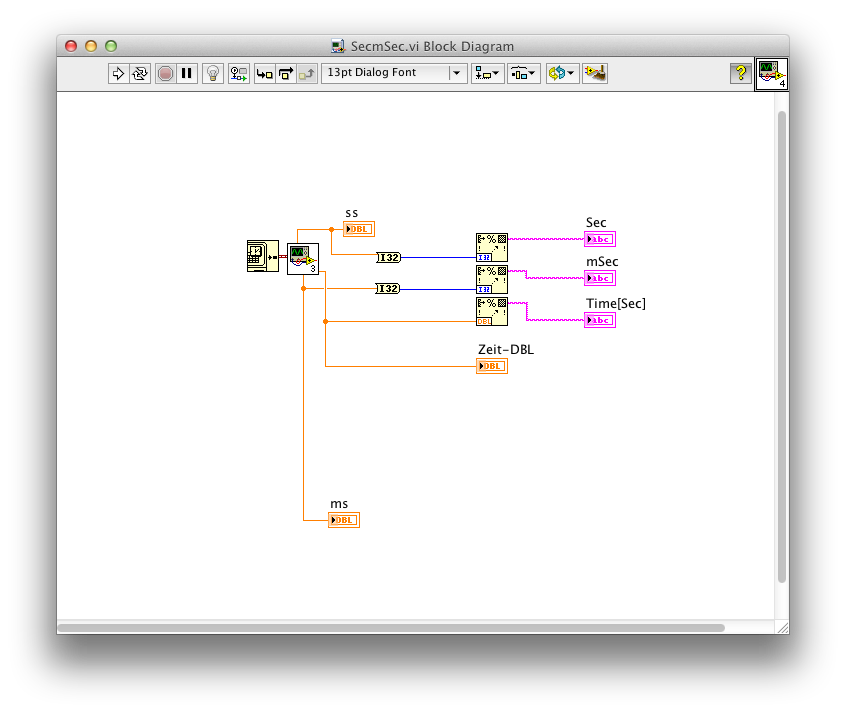Click the Run arrow button
Screen dimensions: 846x713
tap(118, 73)
